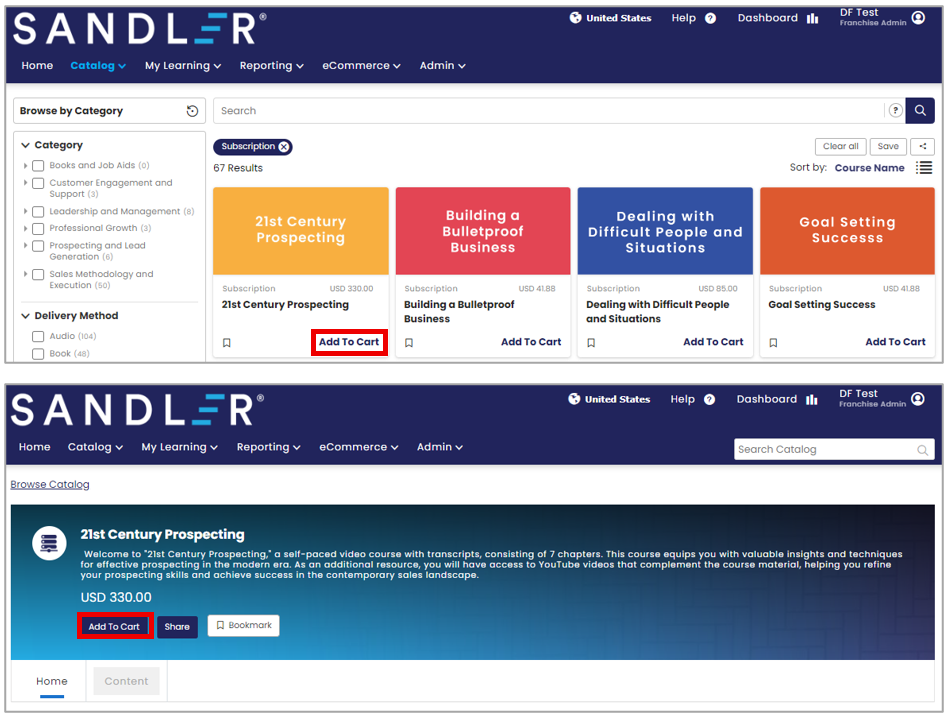Click the magnifier icon in Search Catalog box
The width and height of the screenshot is (948, 719).
(922, 450)
